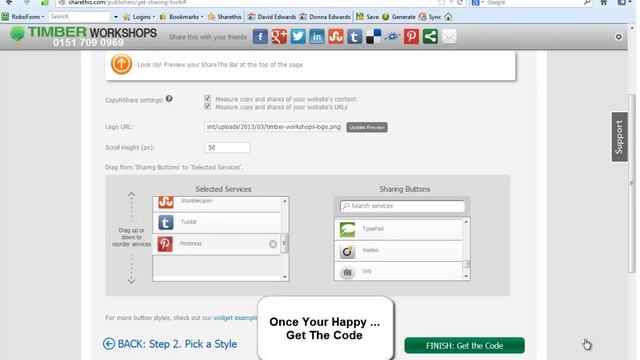Click the LinkedIn share icon
Image resolution: width=640 pixels, height=360 pixels.
(x=317, y=37)
